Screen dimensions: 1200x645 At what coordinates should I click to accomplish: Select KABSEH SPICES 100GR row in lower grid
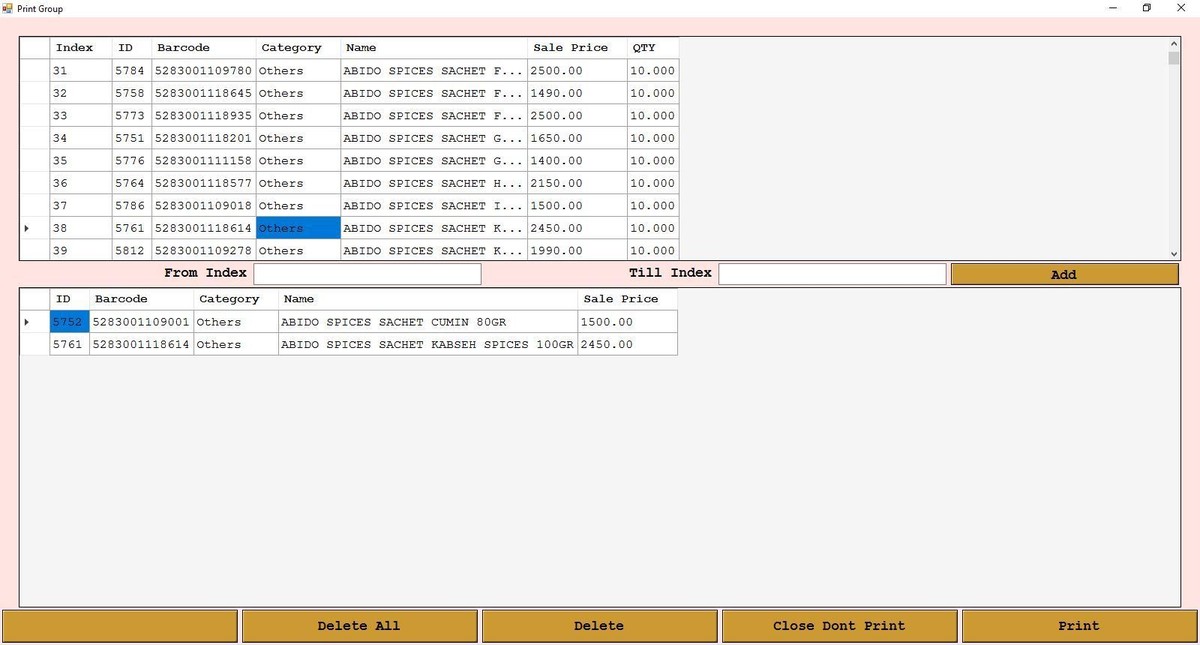coord(427,345)
